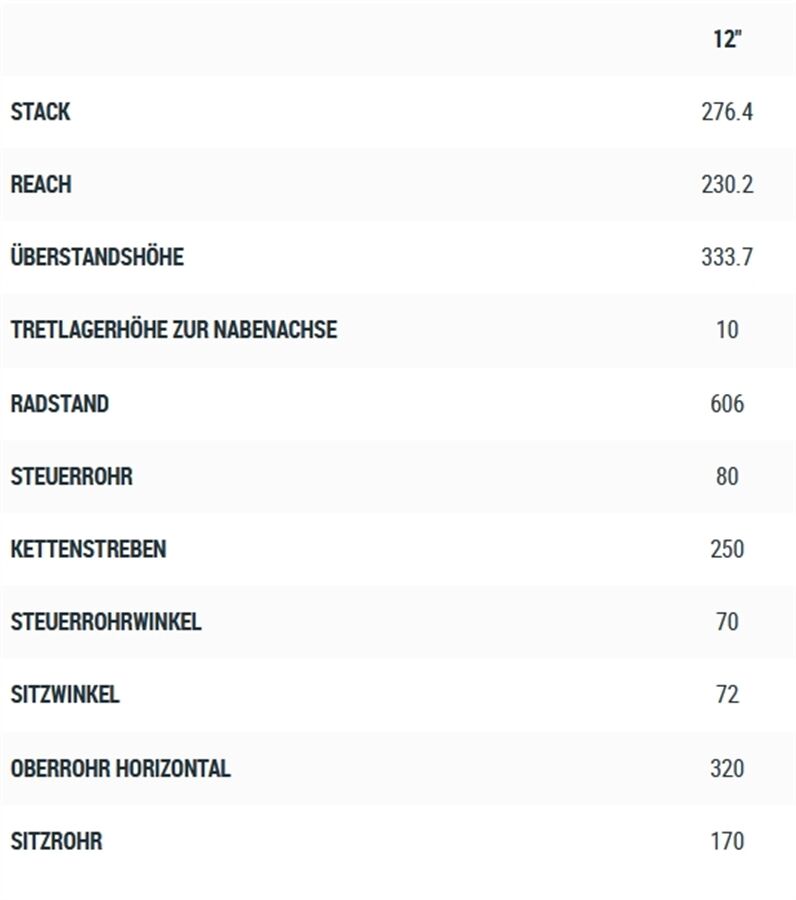Select the OBERROHR HORIZONTAL row label
Screen dimensions: 796x900
121,769
